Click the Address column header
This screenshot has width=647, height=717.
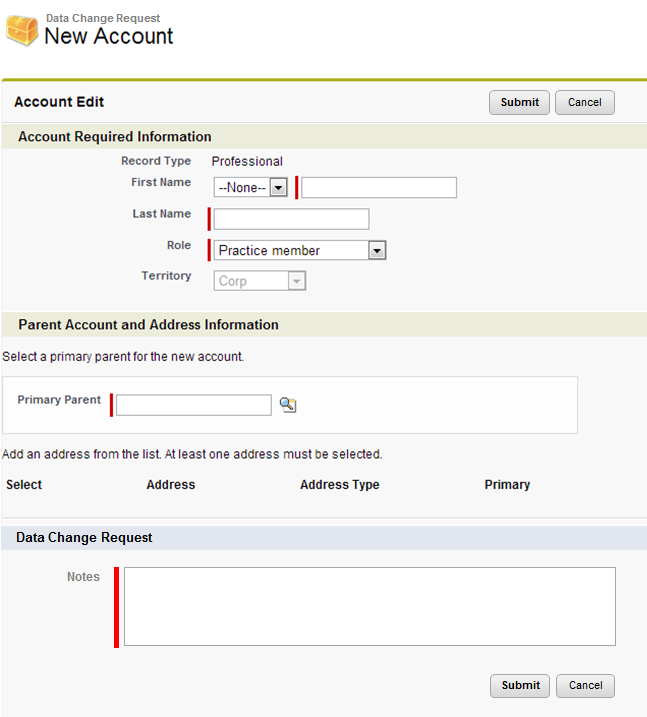(171, 484)
